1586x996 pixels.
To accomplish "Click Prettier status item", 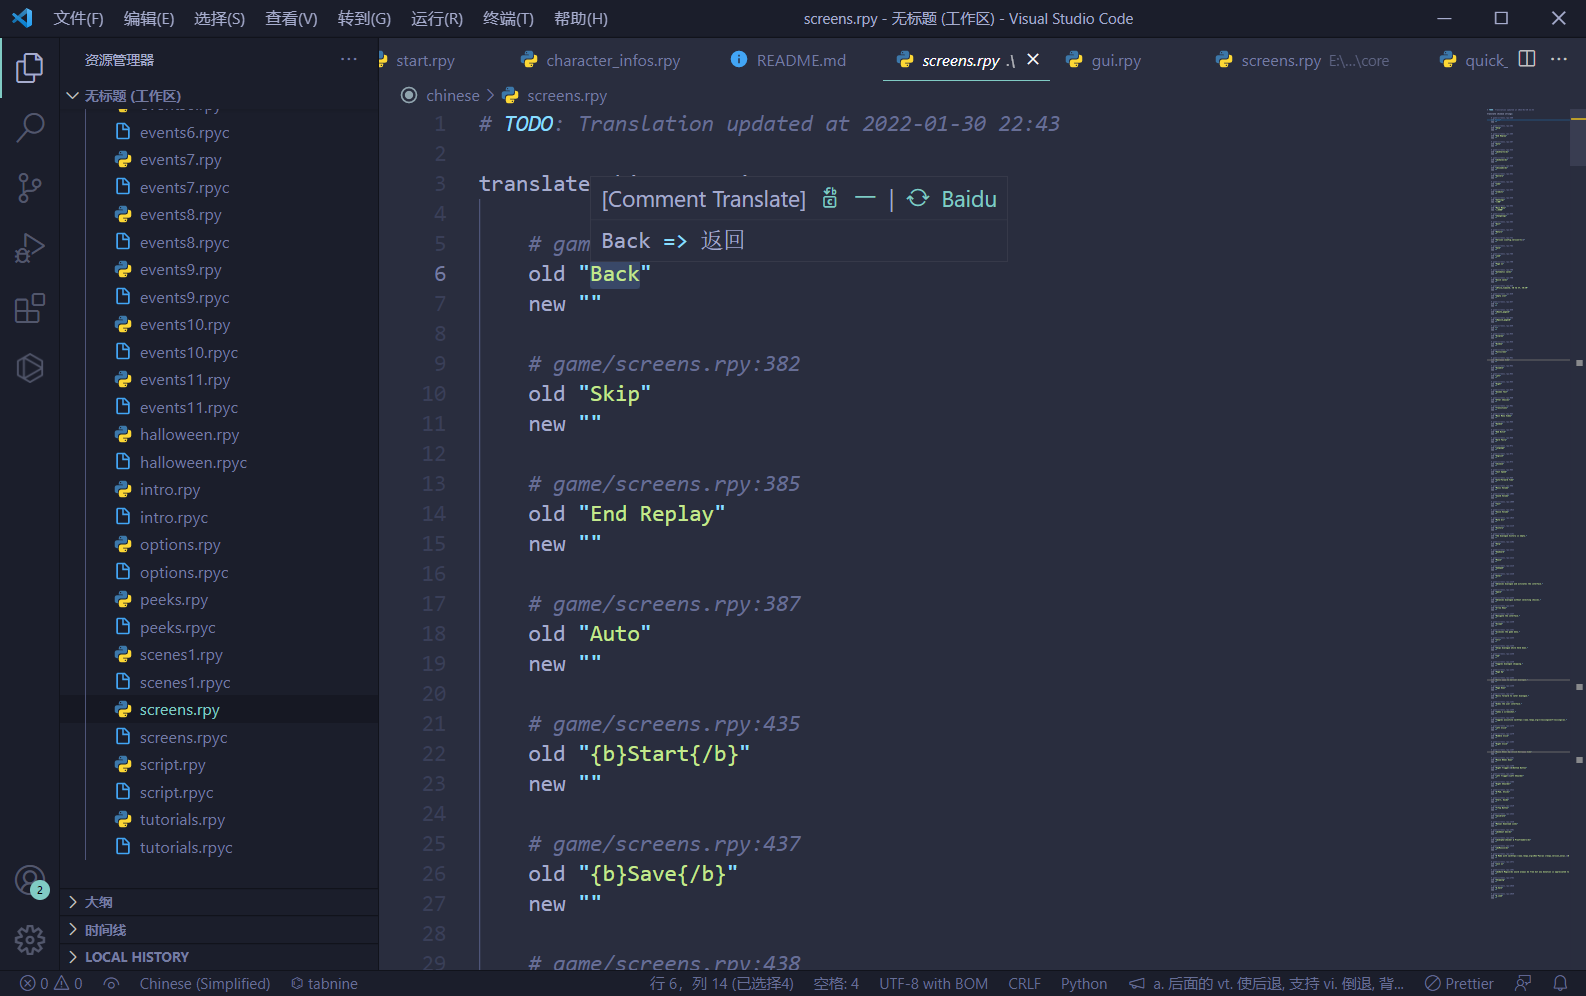I will coord(1459,984).
